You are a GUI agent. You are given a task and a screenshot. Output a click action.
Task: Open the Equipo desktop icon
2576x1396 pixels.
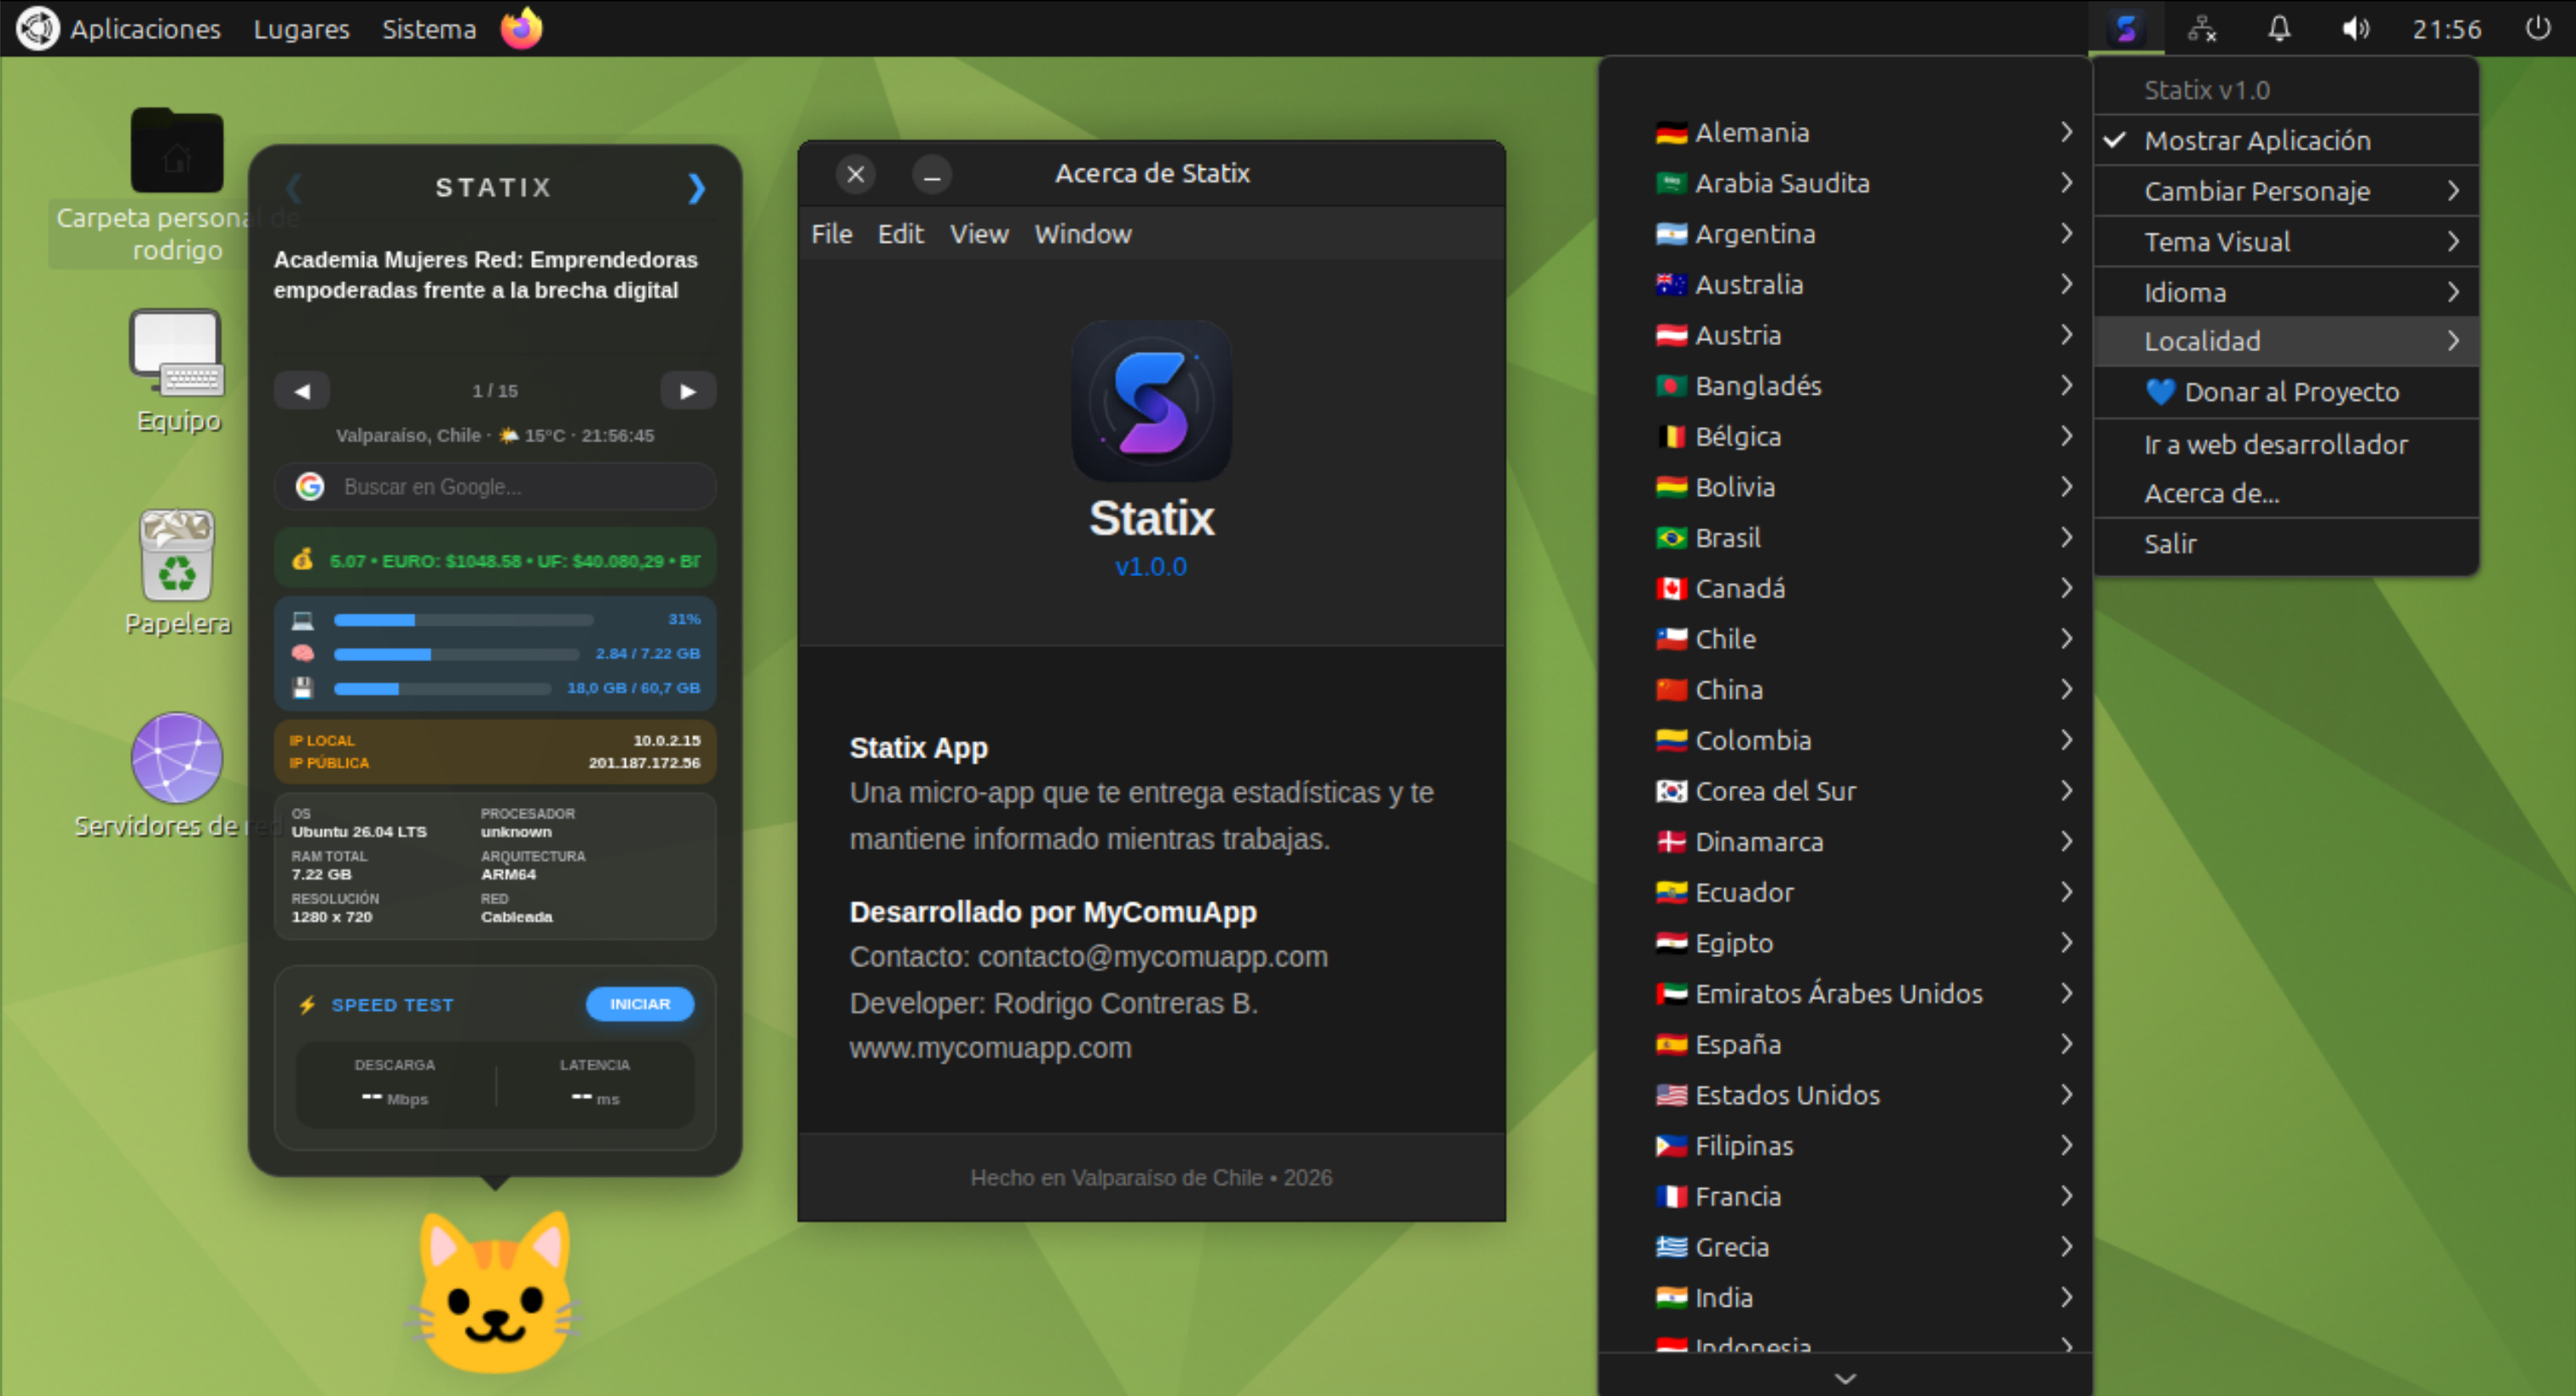pyautogui.click(x=177, y=353)
